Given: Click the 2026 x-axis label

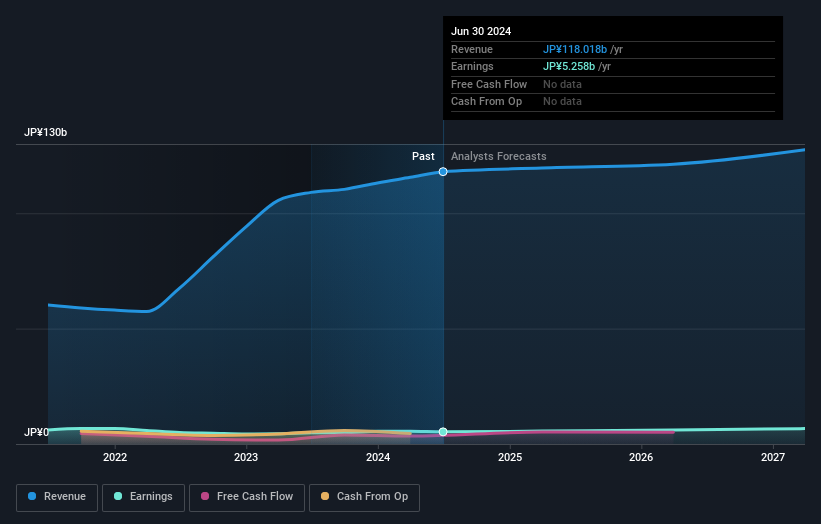Looking at the screenshot, I should (641, 457).
